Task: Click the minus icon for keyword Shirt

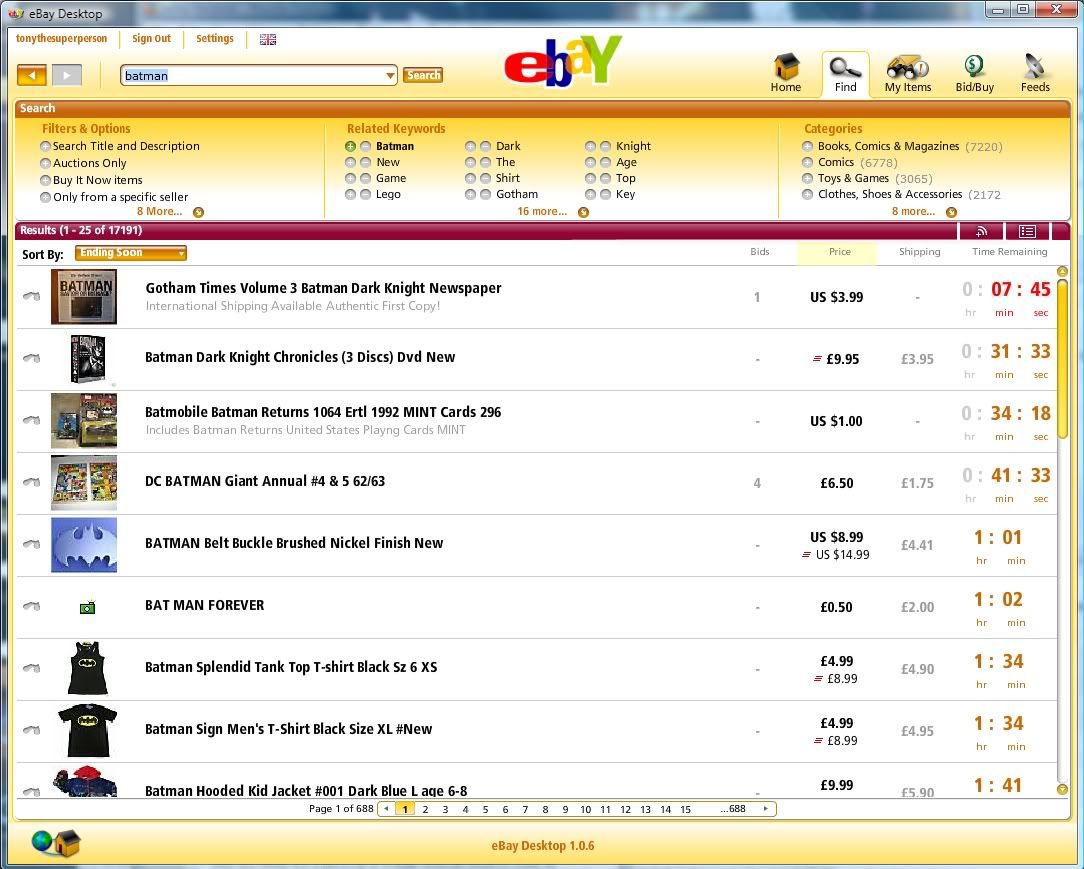Action: 485,178
